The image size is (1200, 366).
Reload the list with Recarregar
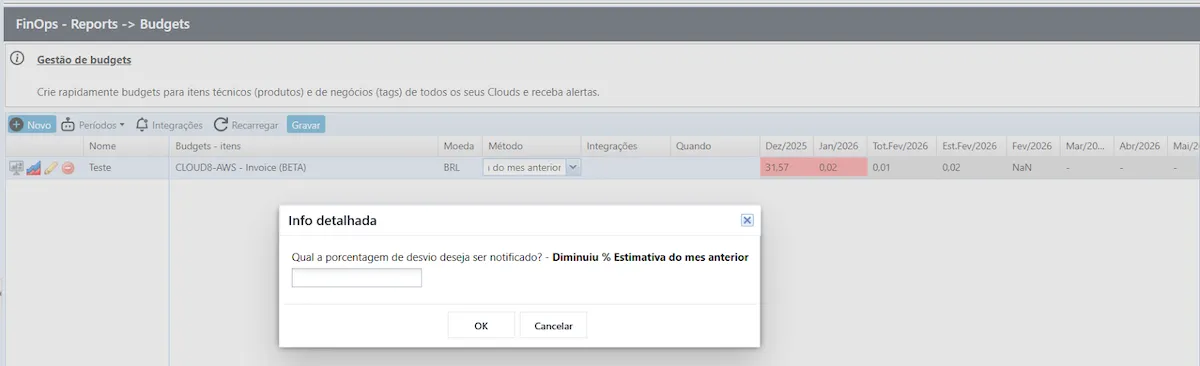point(246,125)
